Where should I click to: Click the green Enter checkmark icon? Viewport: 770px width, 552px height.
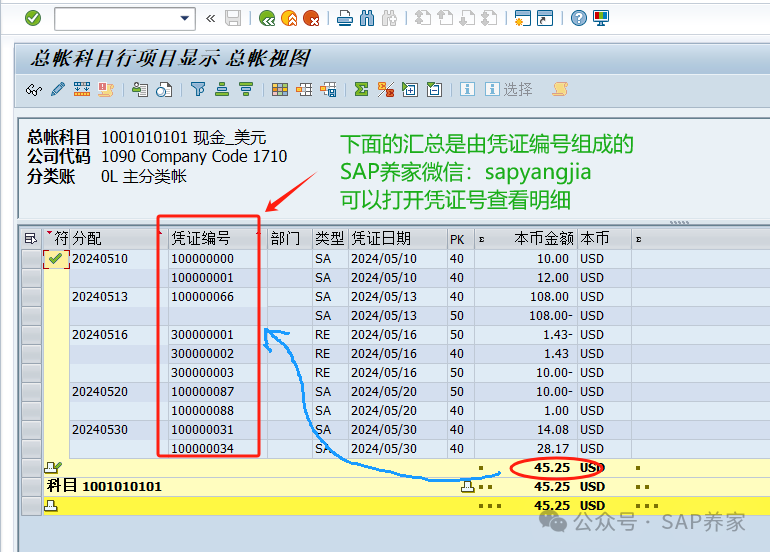33,19
